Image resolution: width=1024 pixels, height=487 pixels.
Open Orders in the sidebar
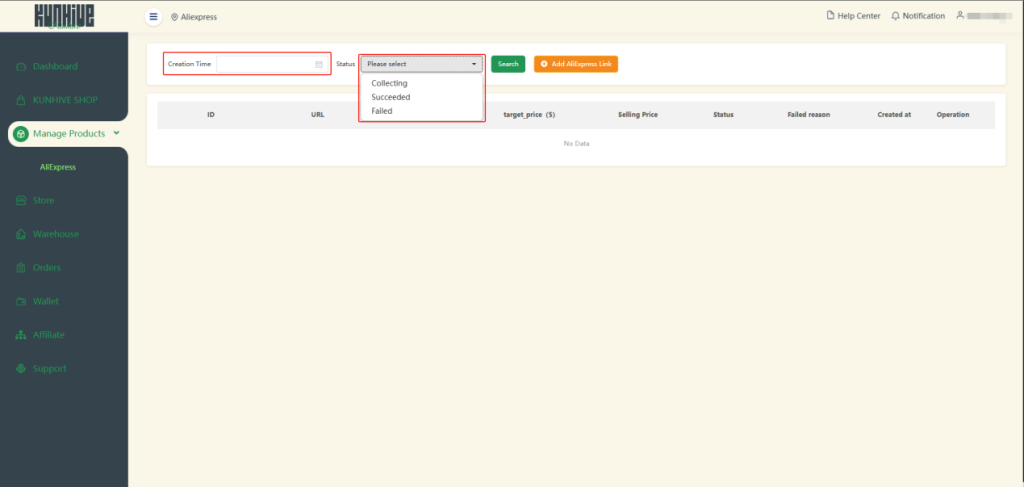pyautogui.click(x=47, y=268)
